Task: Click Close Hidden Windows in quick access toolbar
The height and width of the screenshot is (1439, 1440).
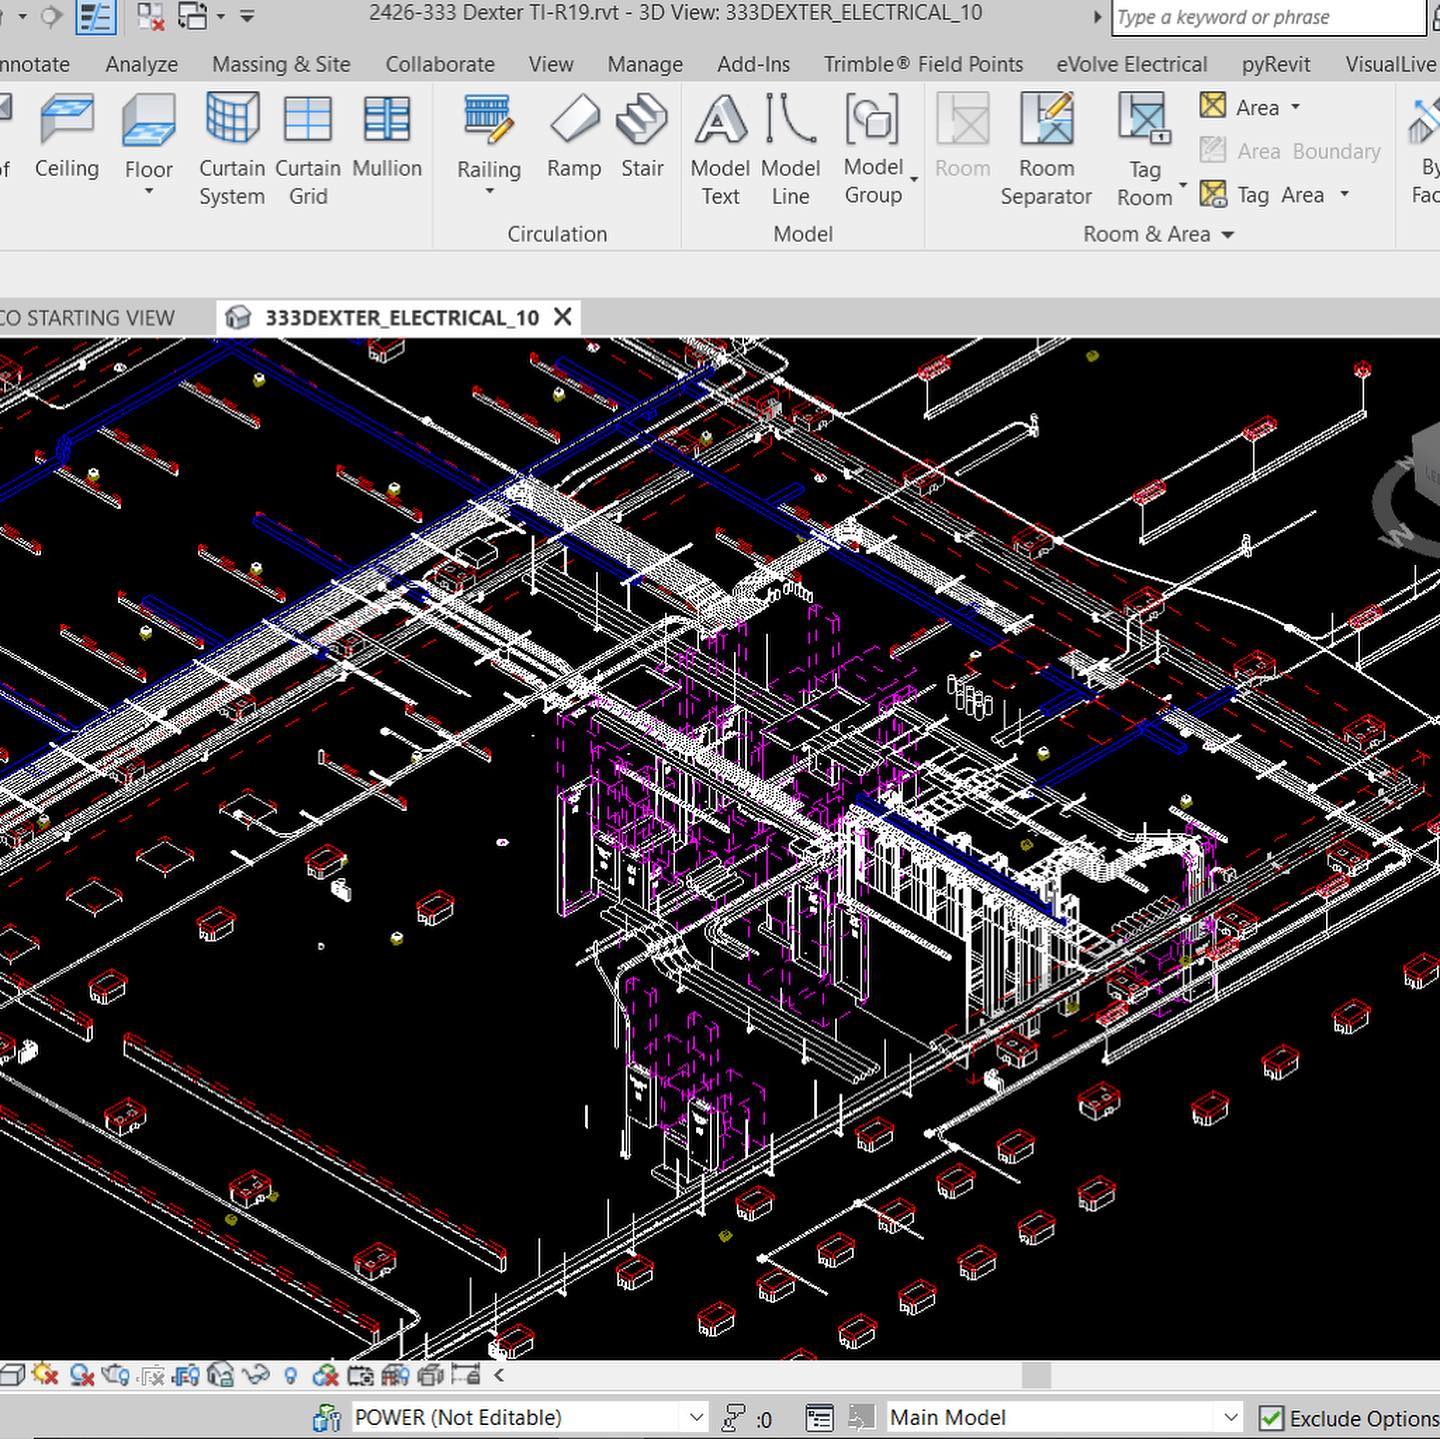Action: pyautogui.click(x=150, y=15)
